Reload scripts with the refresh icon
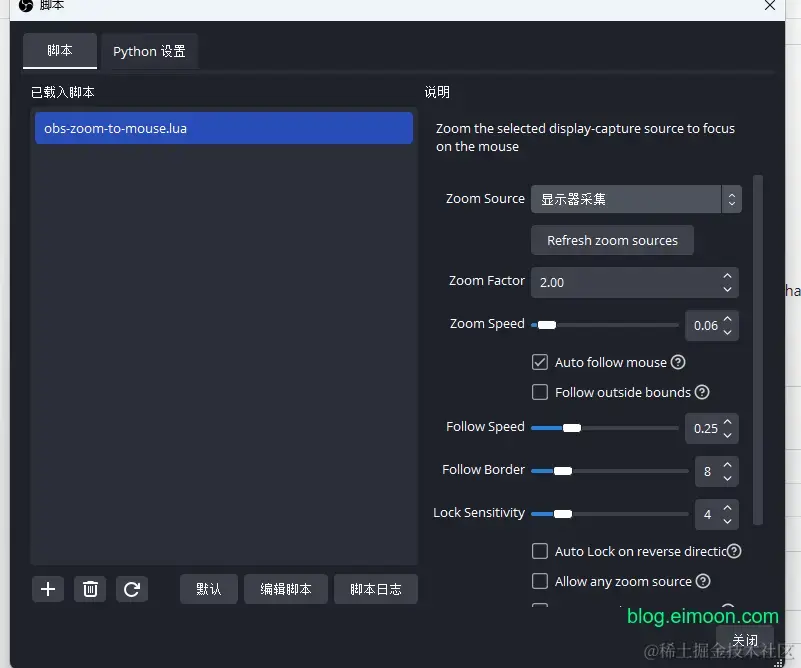This screenshot has height=668, width=801. [132, 589]
